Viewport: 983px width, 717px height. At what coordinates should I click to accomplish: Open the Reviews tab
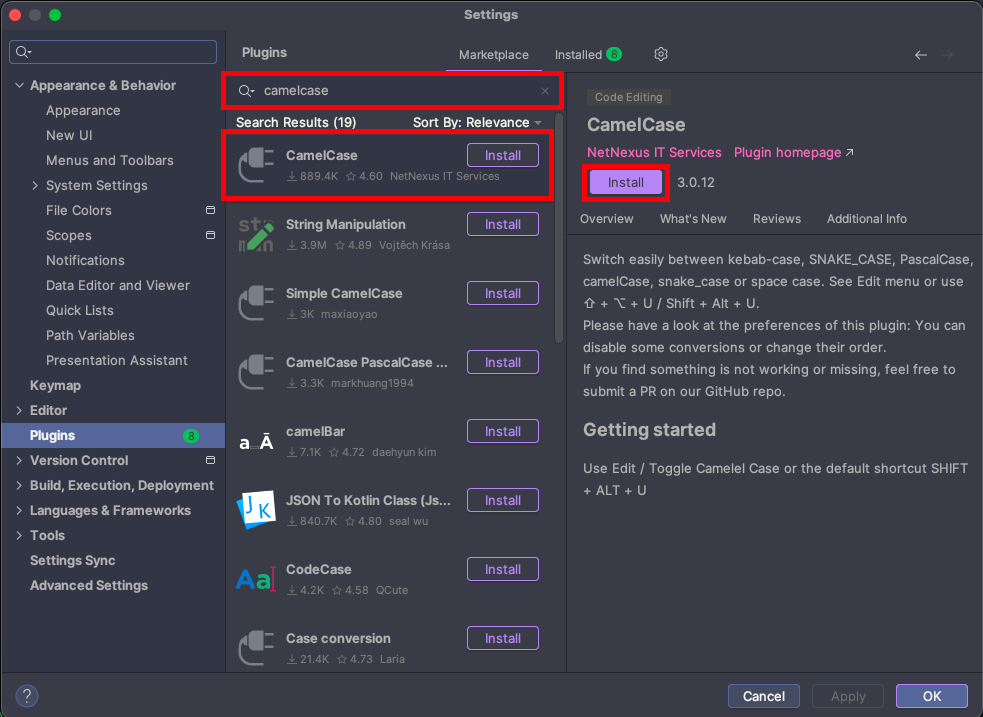pyautogui.click(x=777, y=219)
